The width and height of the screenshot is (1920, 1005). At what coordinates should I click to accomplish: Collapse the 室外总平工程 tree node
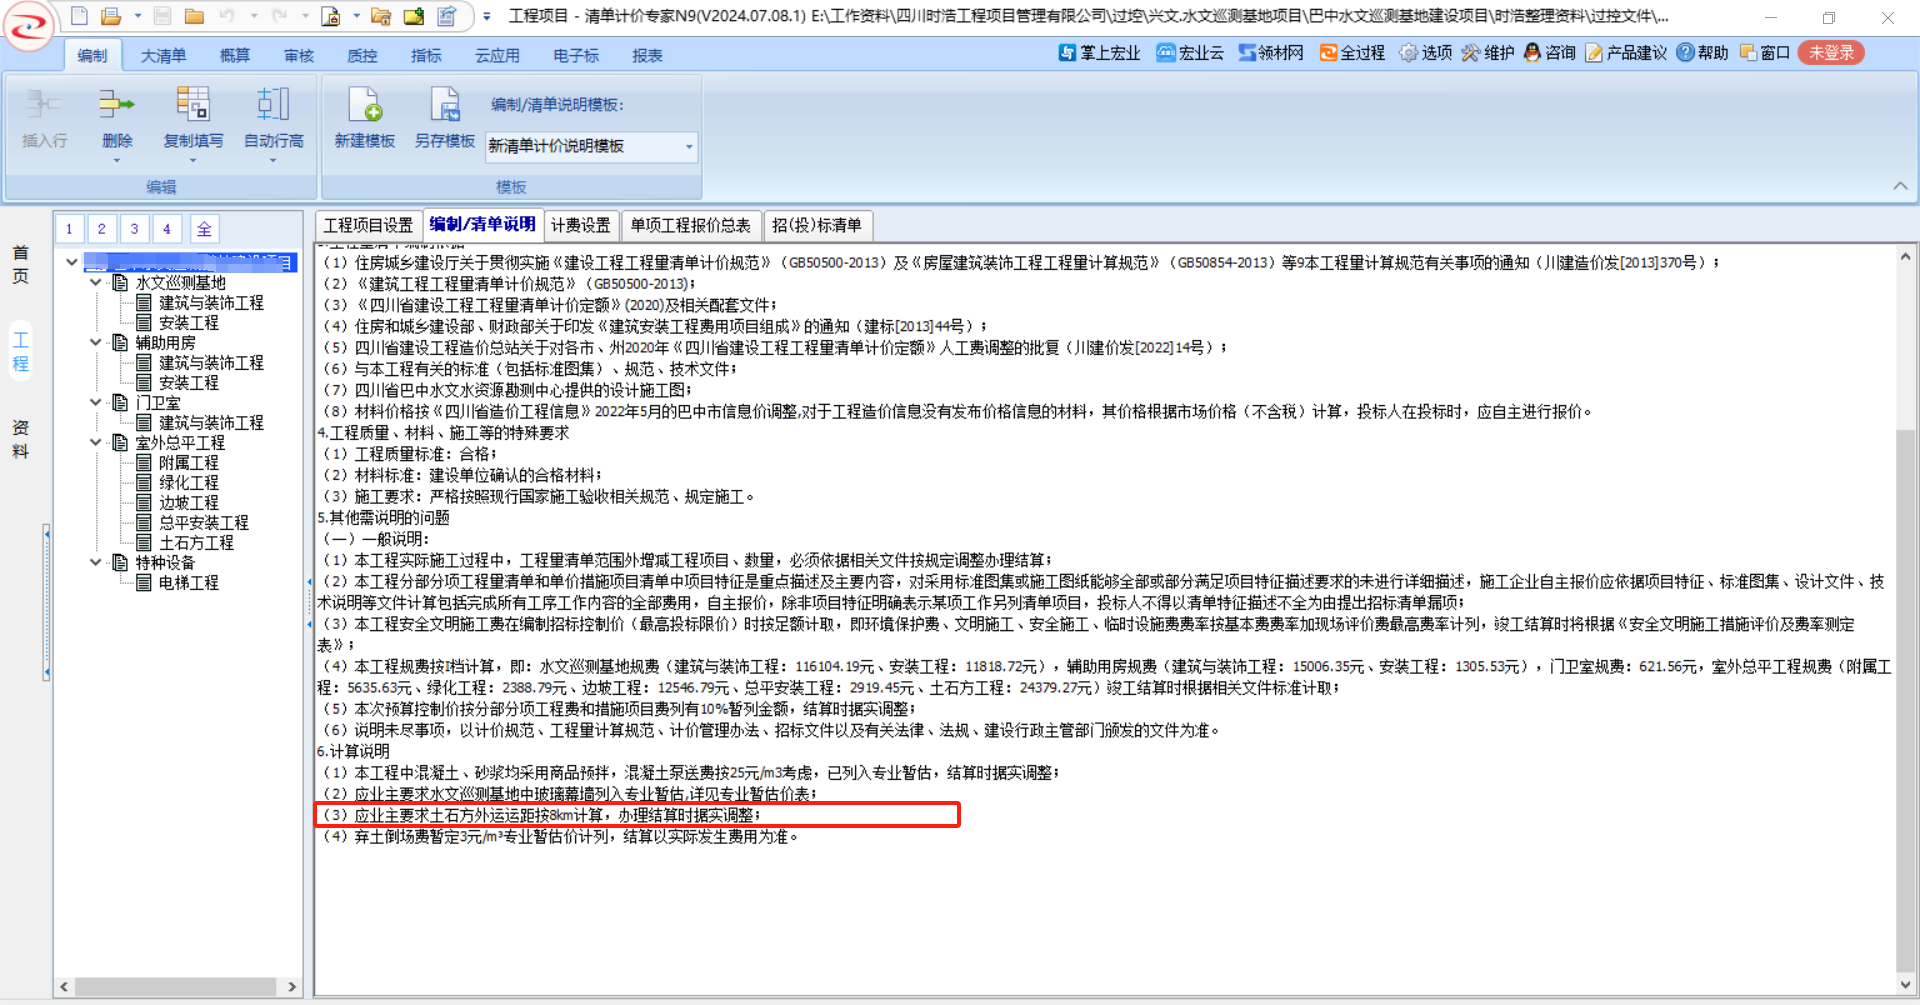pos(96,443)
